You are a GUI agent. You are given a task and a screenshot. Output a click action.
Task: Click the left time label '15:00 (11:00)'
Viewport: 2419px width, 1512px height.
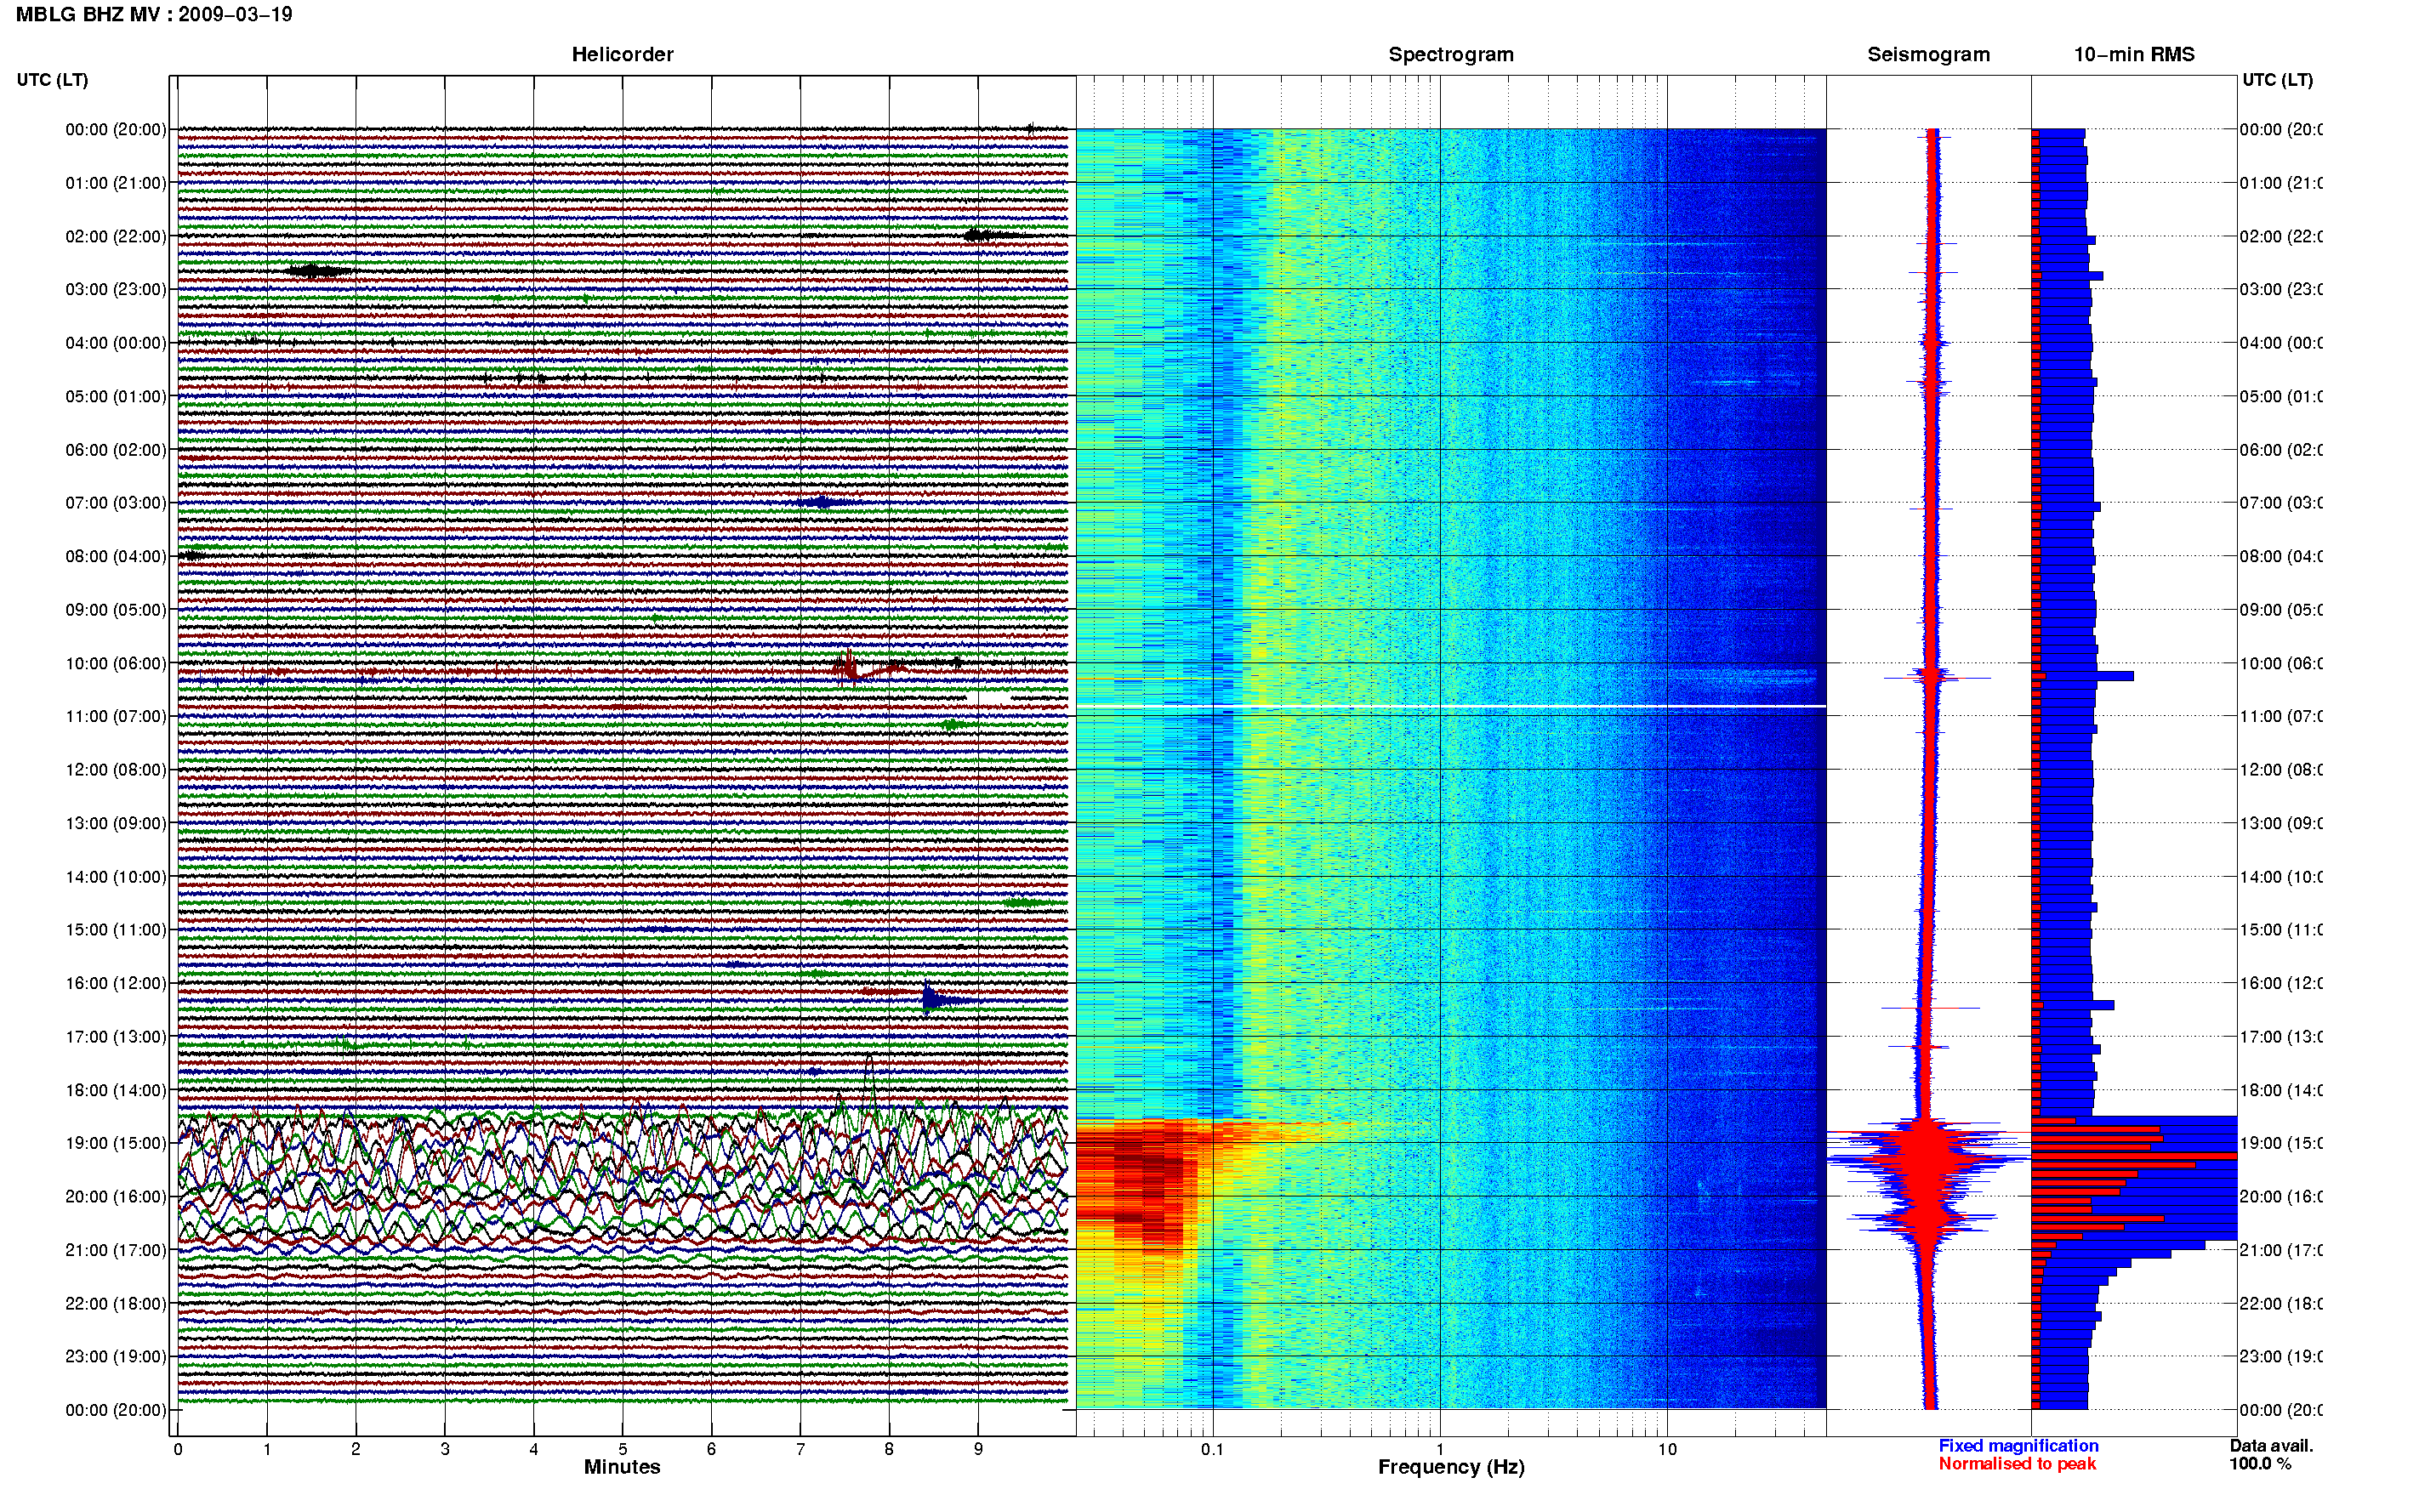(116, 930)
